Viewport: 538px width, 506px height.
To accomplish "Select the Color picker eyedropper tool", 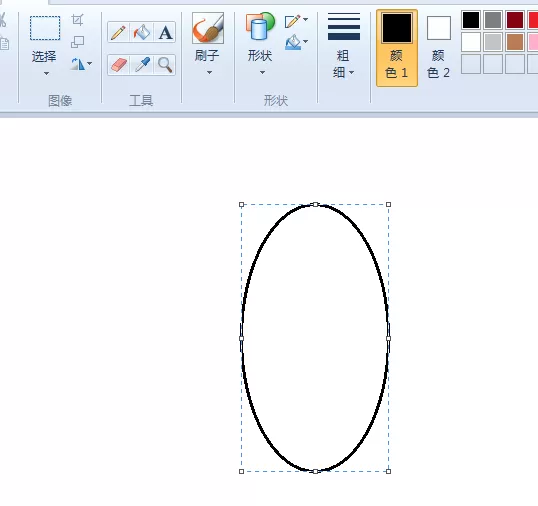I will [142, 65].
